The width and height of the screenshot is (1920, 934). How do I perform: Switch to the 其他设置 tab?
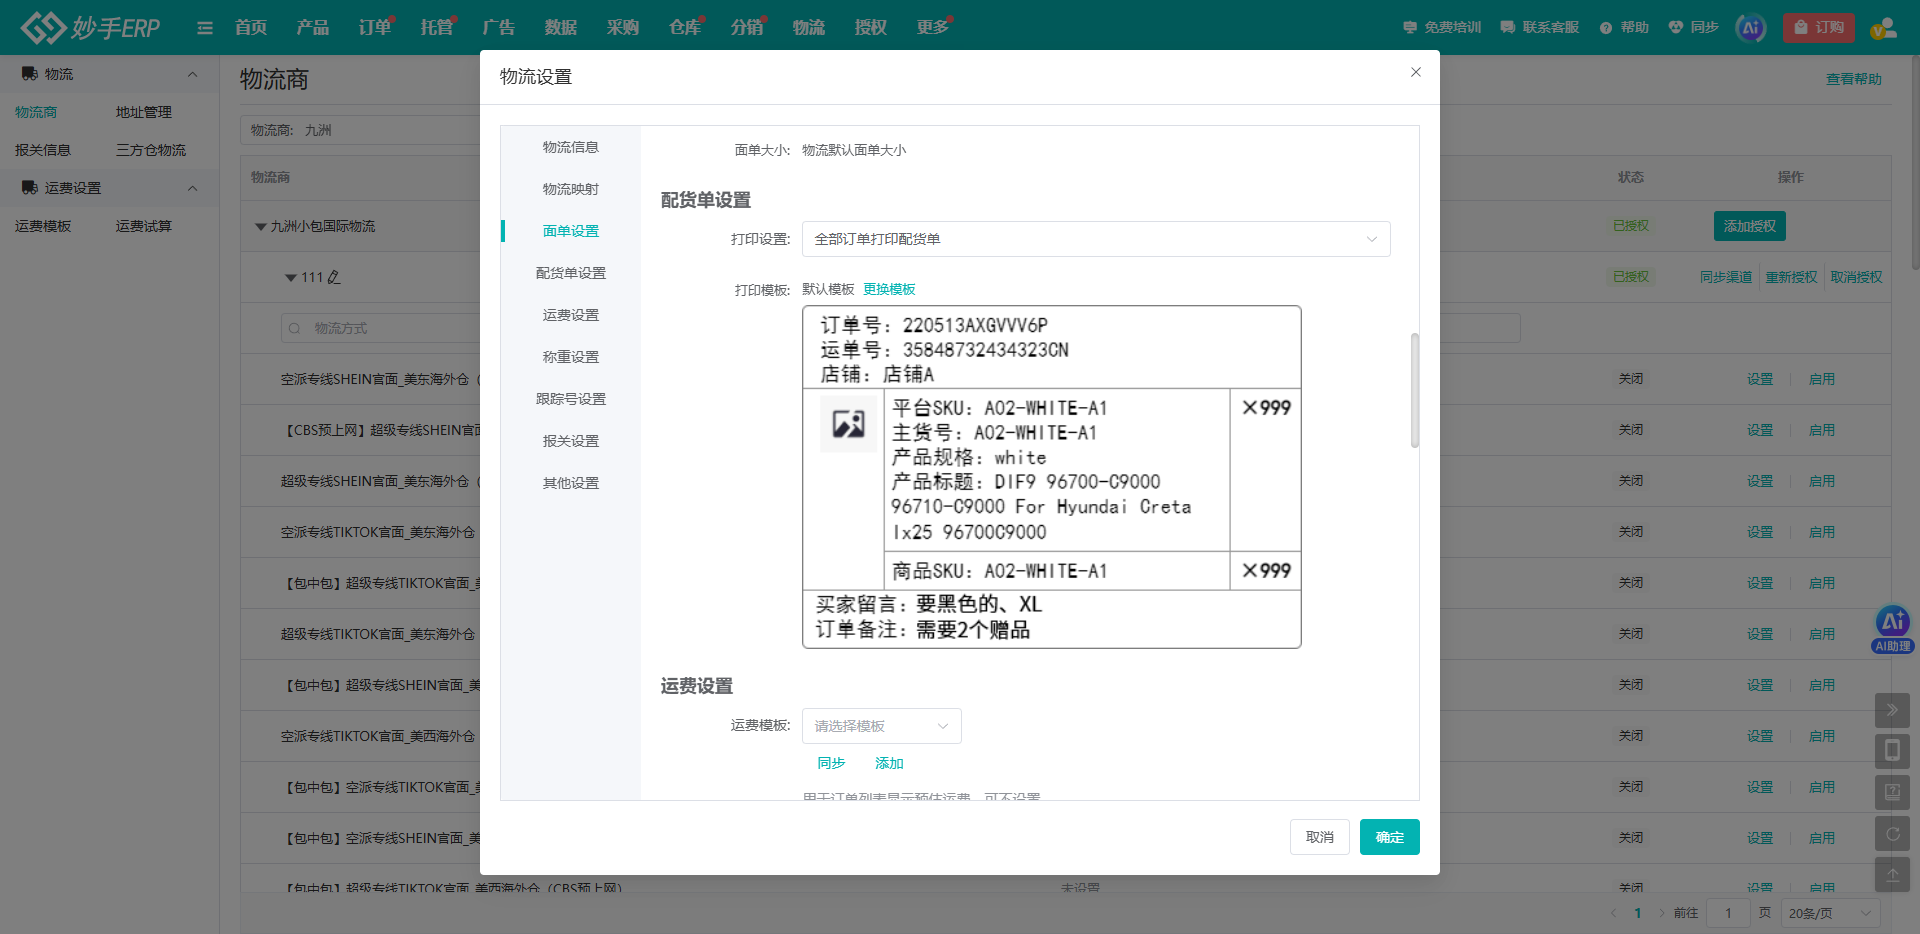571,483
